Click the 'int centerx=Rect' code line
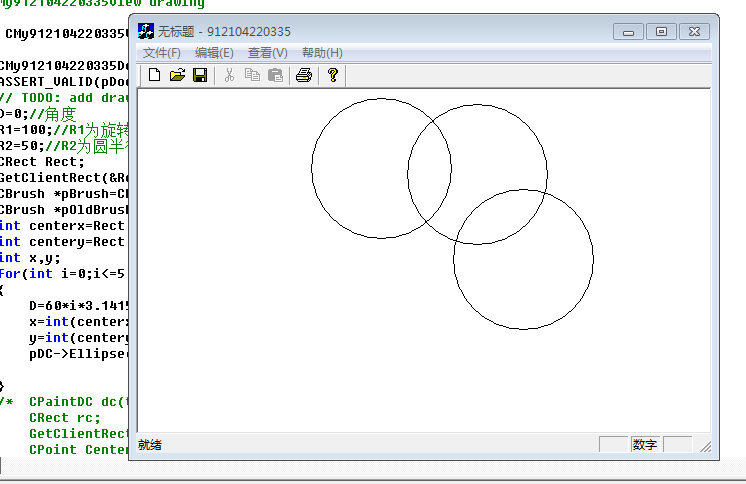 click(x=62, y=226)
